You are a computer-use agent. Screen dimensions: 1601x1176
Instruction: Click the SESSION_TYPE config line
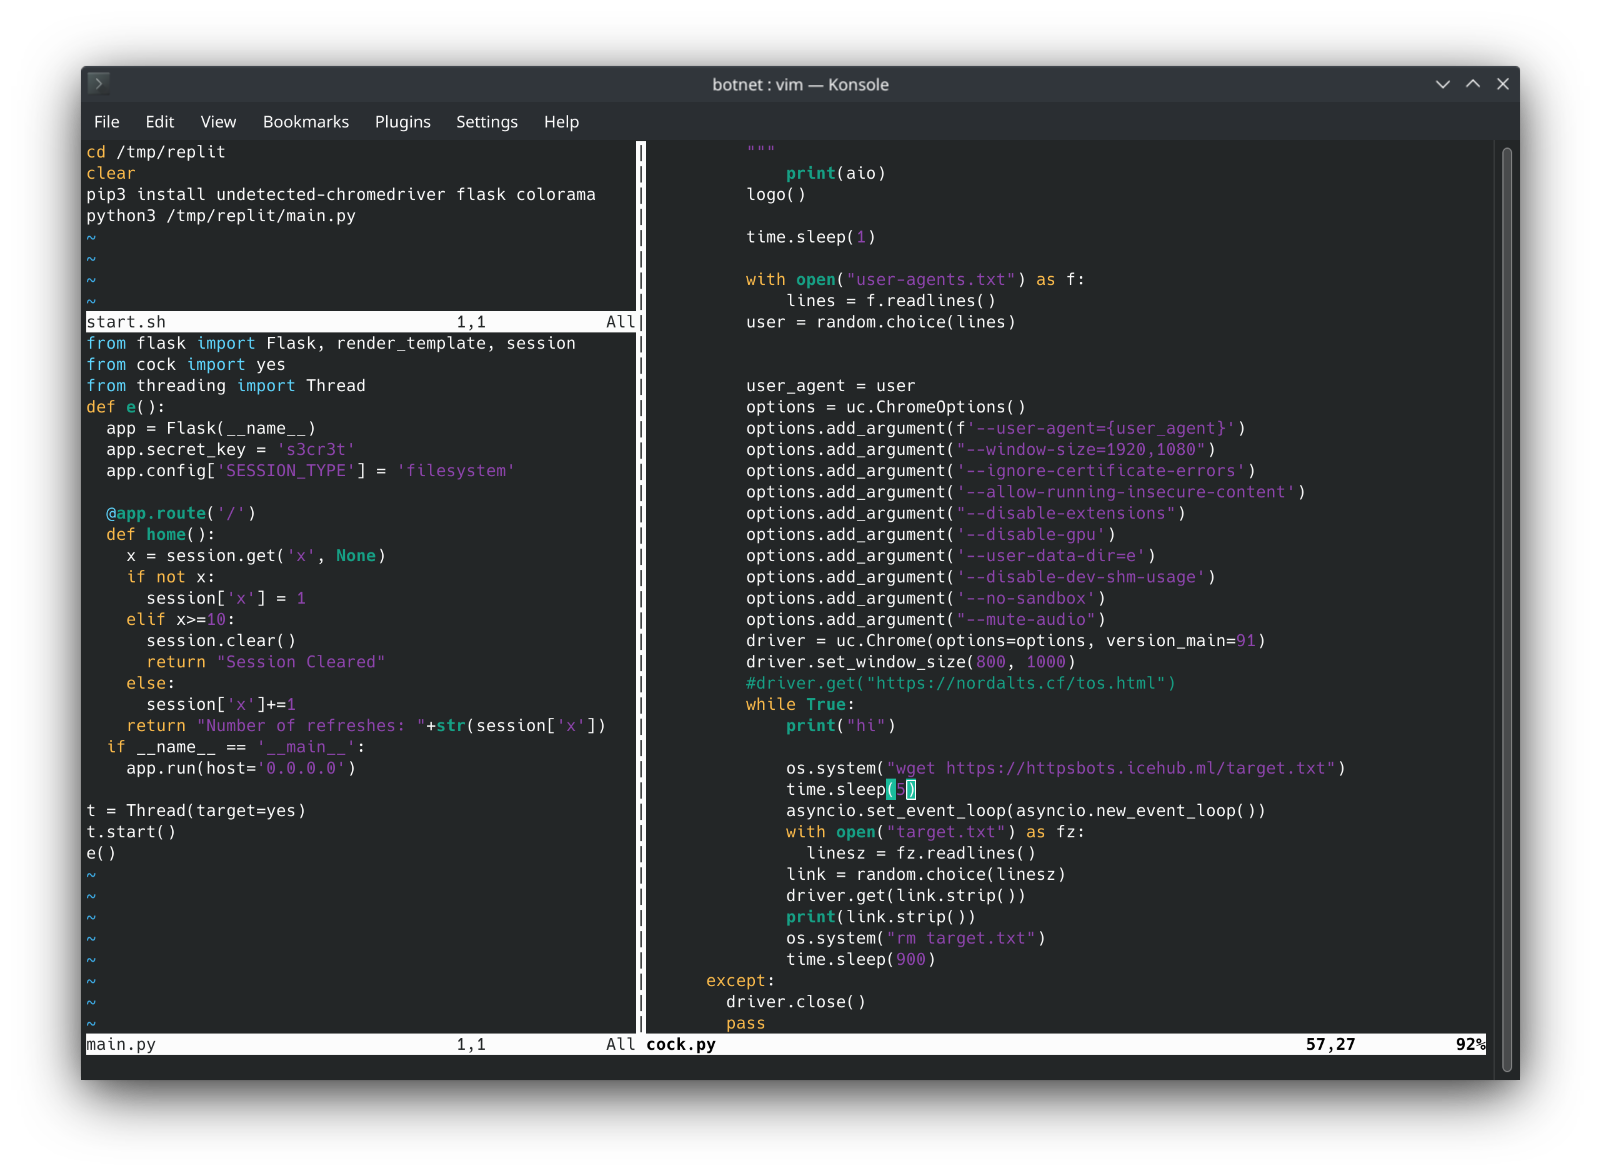(x=311, y=471)
